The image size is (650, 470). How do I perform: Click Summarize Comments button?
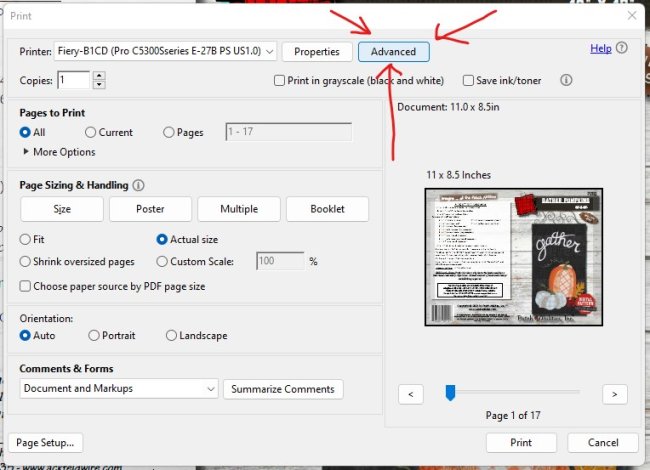pyautogui.click(x=283, y=389)
